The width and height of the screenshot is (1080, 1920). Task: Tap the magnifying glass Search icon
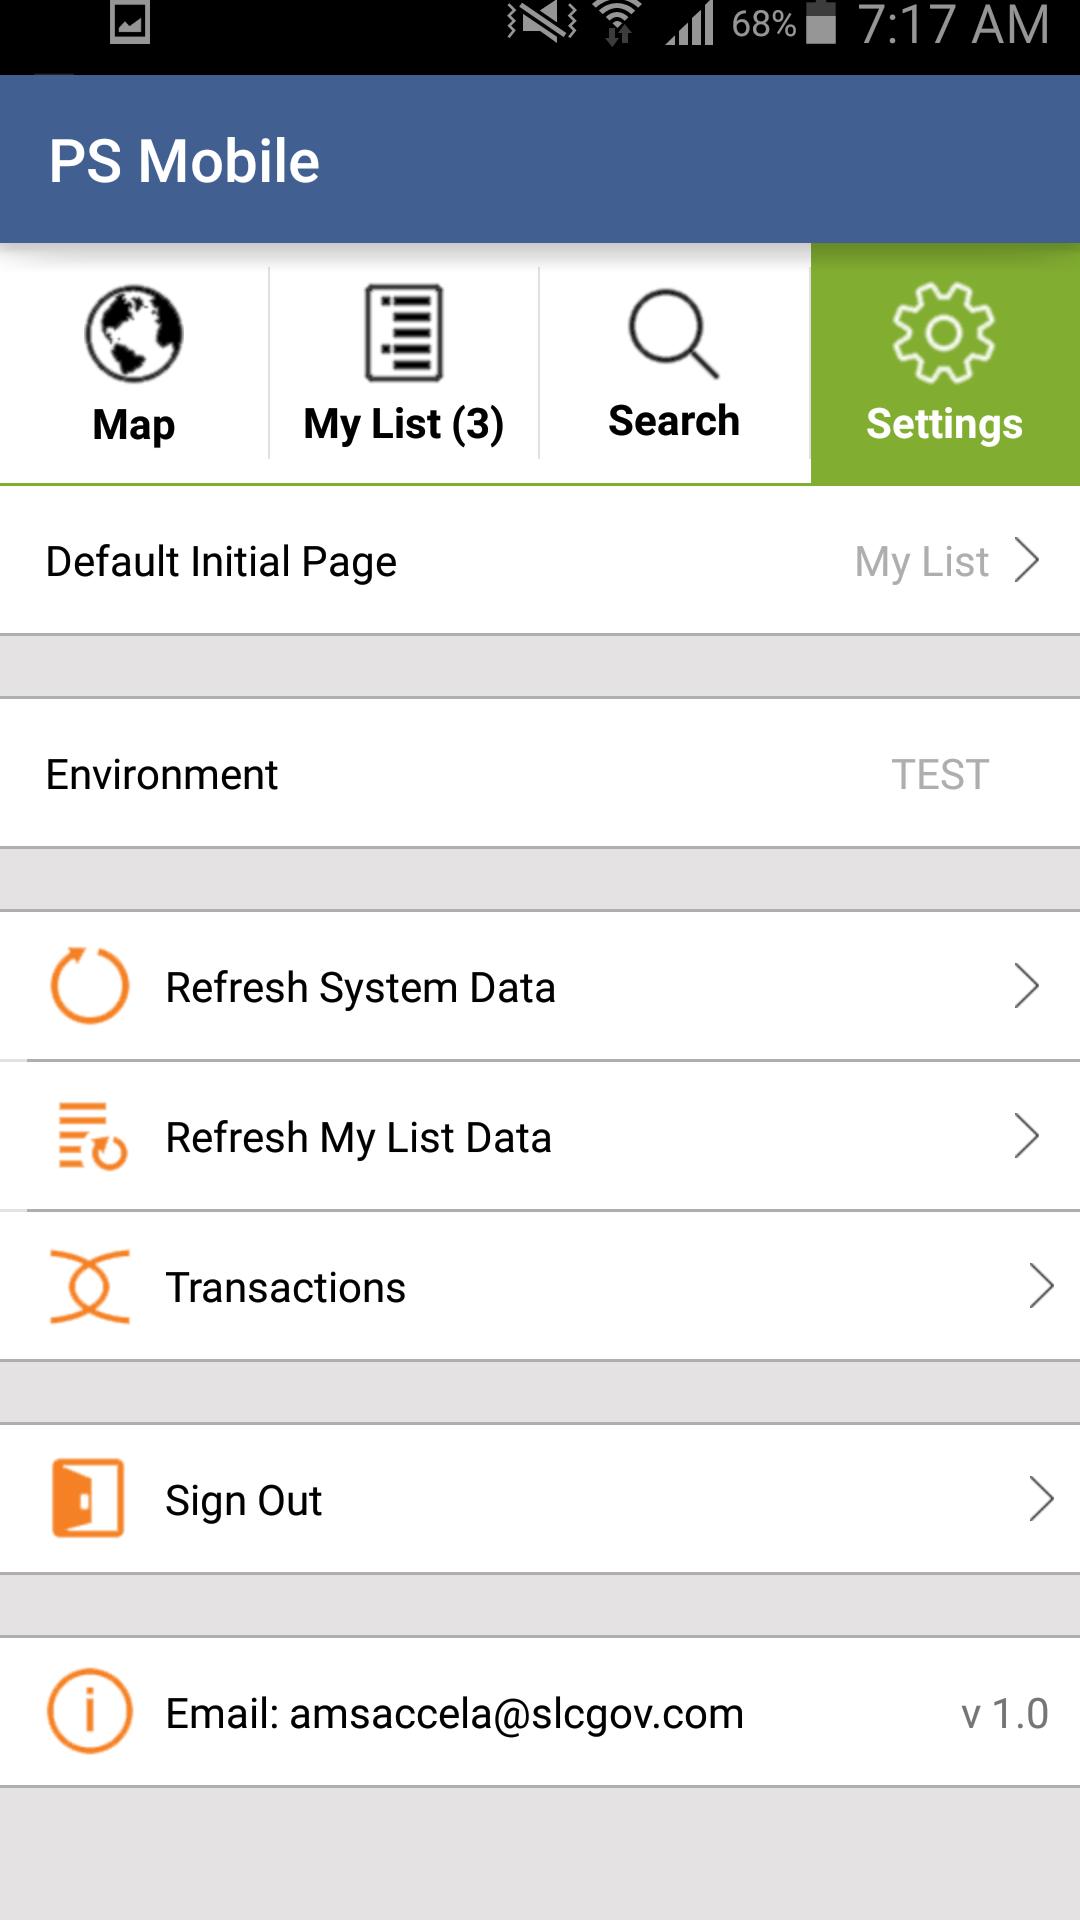click(674, 334)
